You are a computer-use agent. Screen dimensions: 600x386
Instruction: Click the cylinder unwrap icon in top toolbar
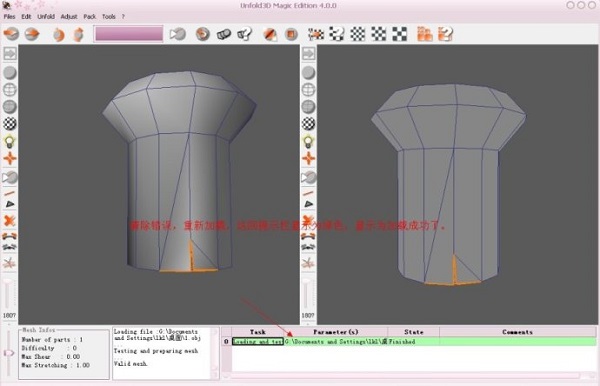point(223,34)
